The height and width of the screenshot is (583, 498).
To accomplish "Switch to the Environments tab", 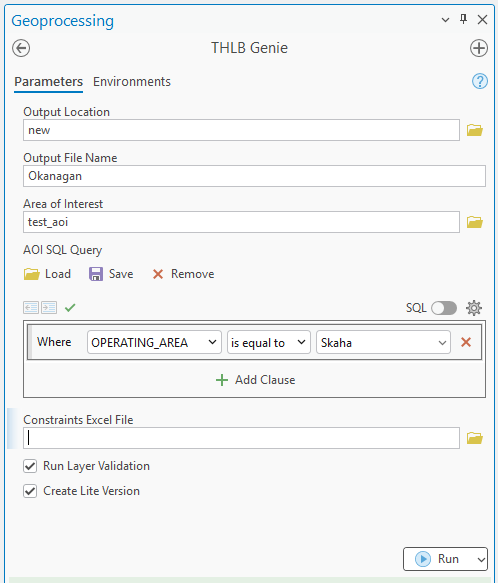I will pyautogui.click(x=132, y=82).
